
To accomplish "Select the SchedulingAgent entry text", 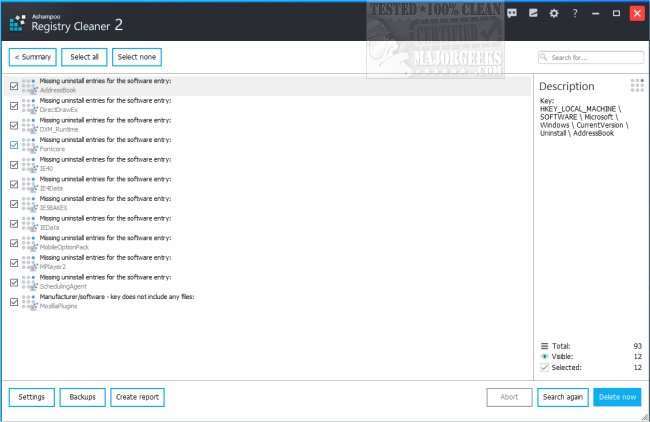I will [63, 286].
